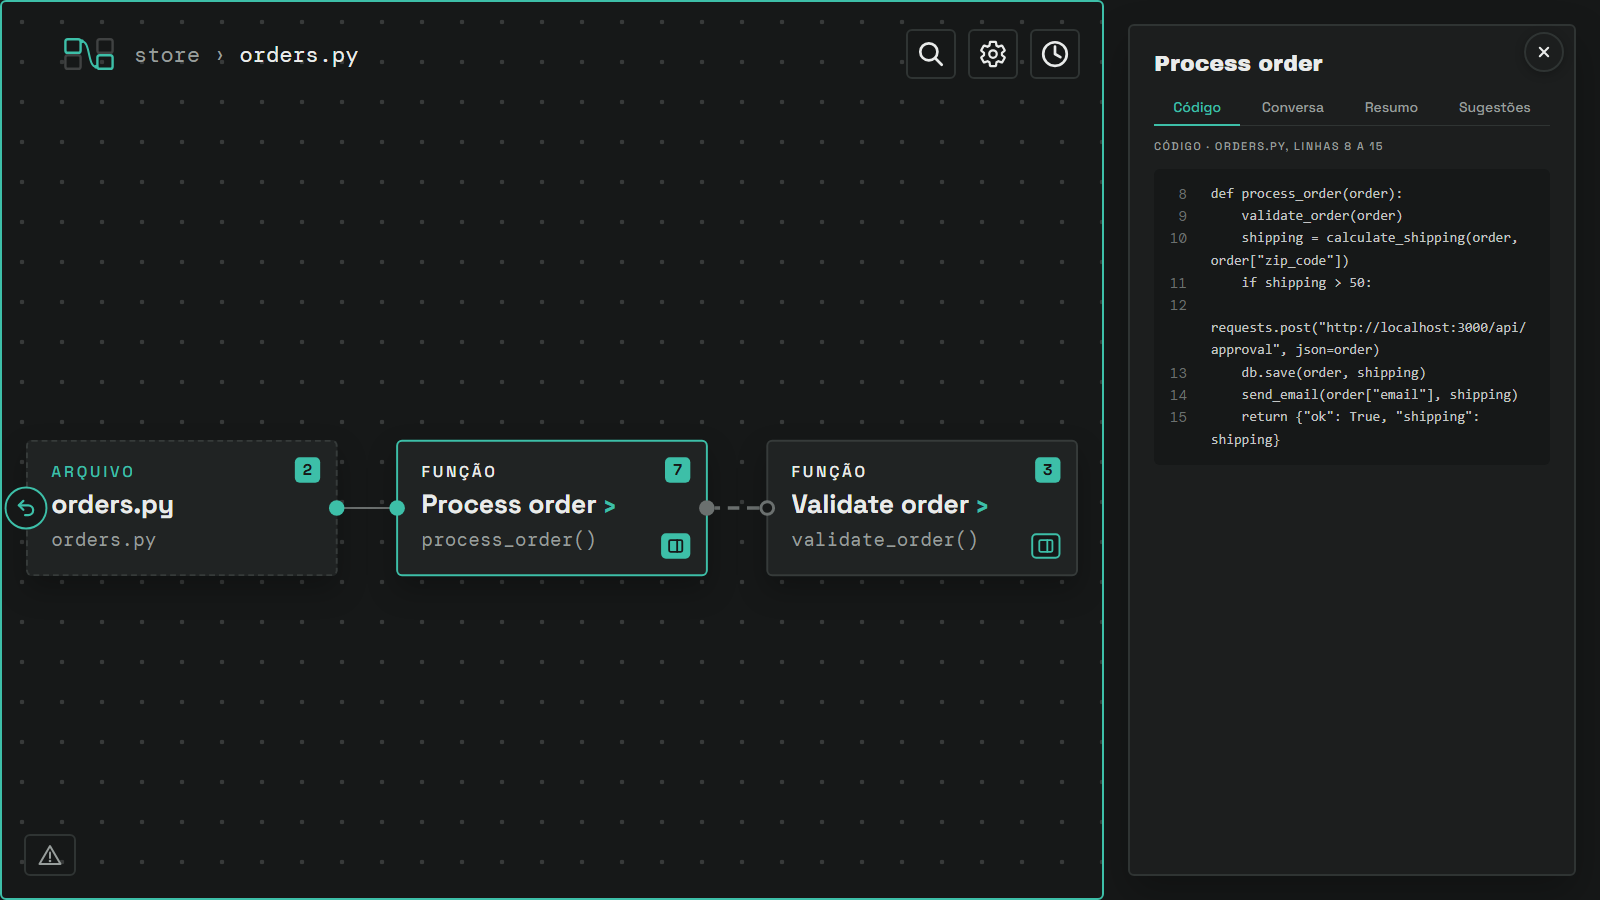Click the input connector of Validate order
Screen dimensions: 1600x900
(x=767, y=508)
